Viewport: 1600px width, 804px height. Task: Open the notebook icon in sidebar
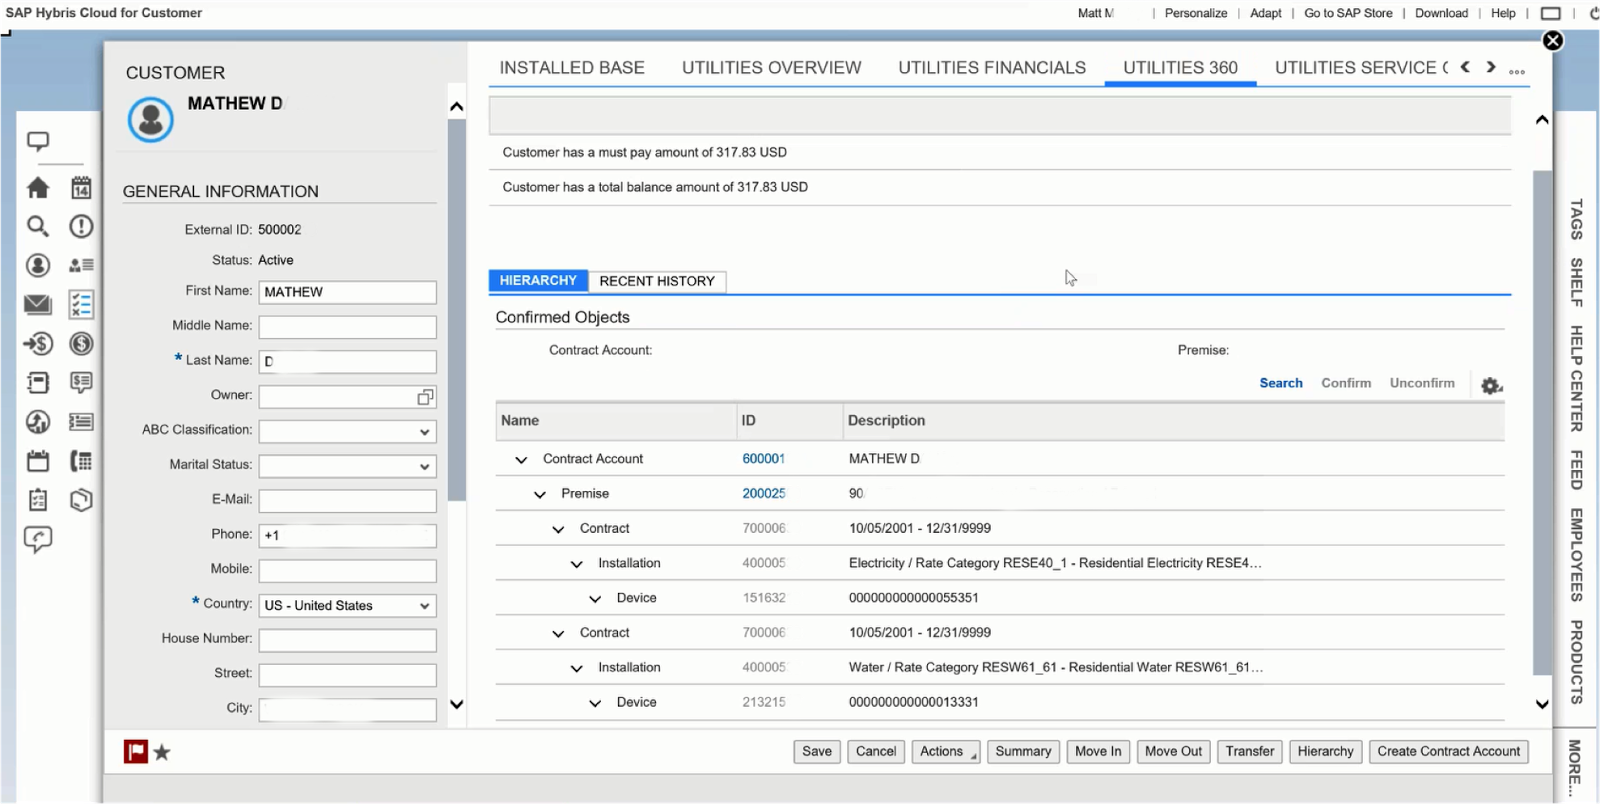pos(38,383)
